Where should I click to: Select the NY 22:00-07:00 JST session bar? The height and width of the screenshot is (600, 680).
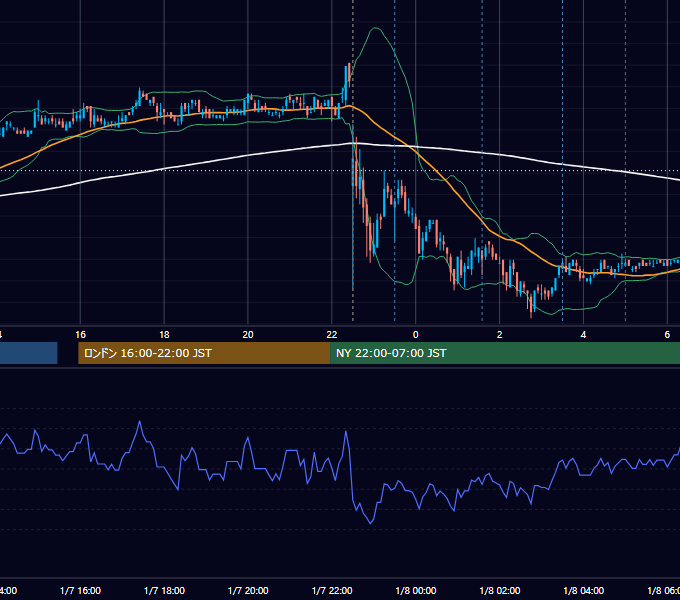point(505,353)
